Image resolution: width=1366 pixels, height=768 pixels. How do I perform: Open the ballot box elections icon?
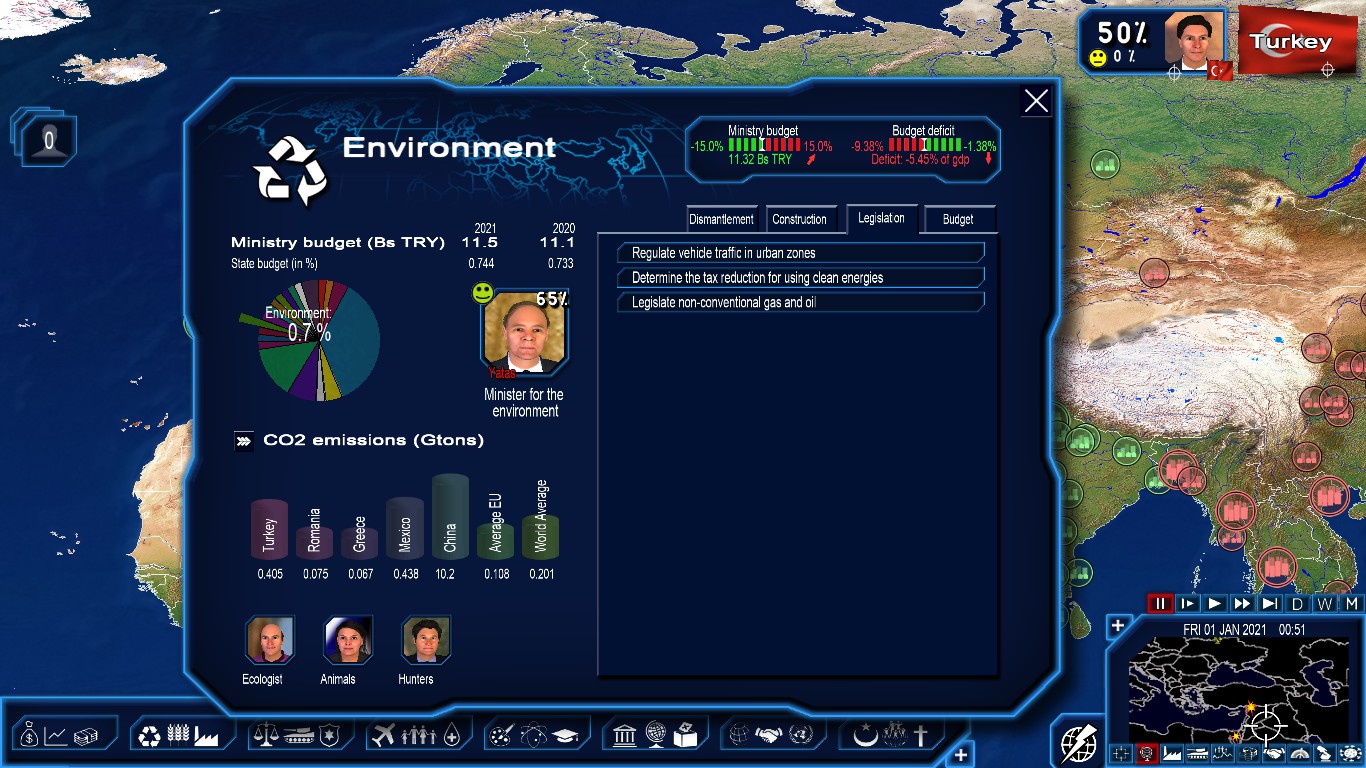(685, 736)
